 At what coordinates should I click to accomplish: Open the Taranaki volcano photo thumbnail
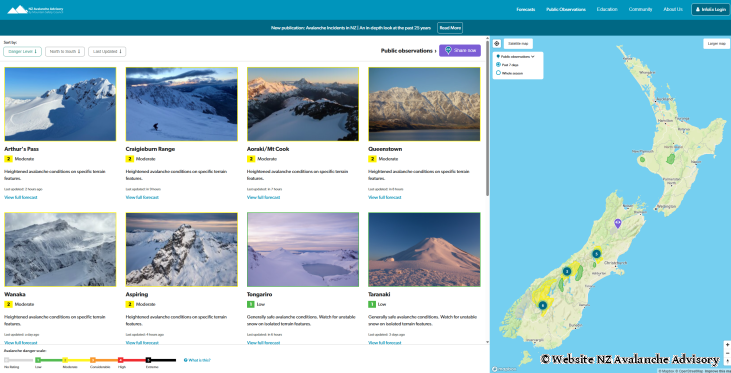[x=424, y=249]
